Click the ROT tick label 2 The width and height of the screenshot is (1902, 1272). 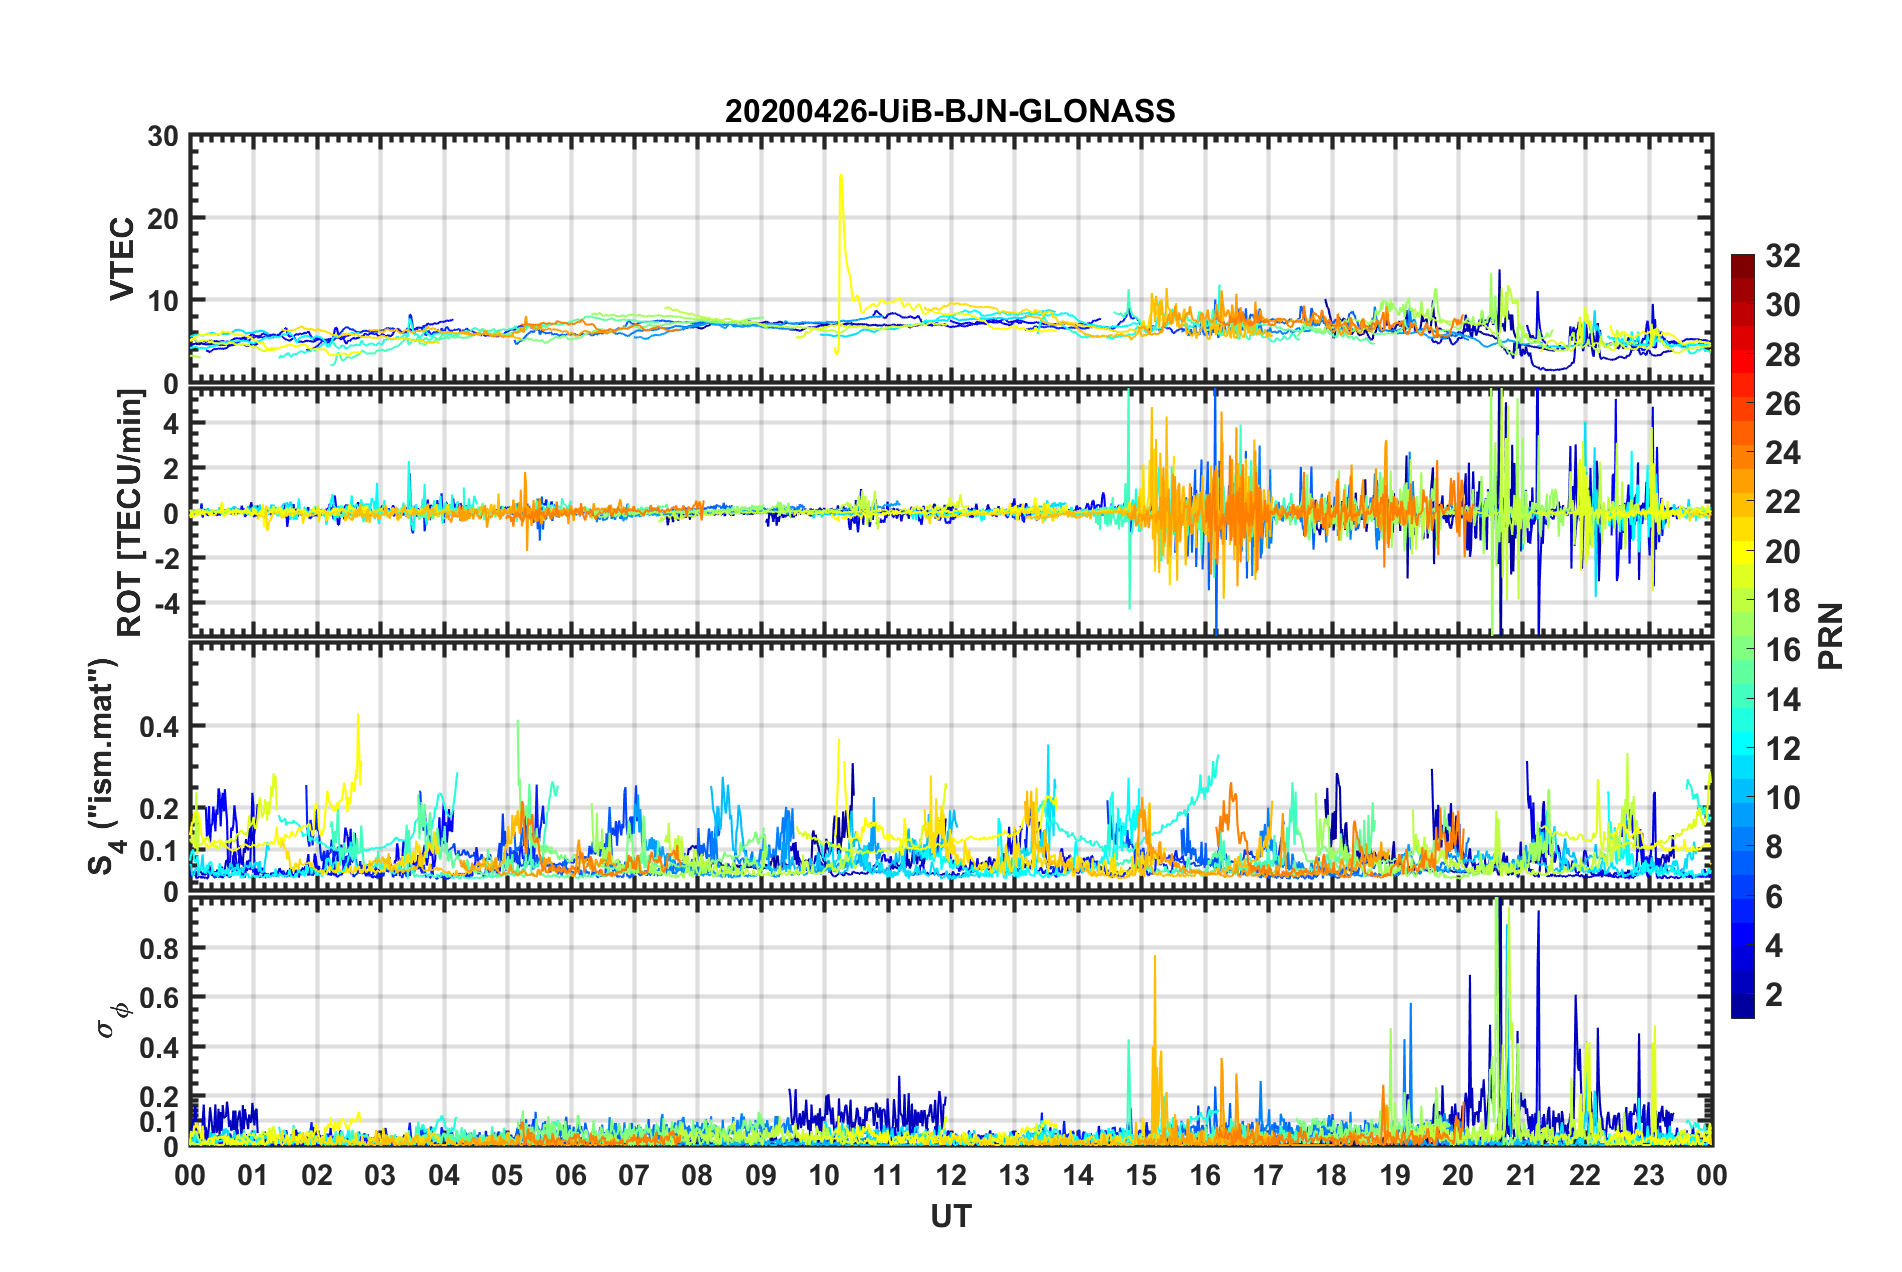tap(172, 468)
